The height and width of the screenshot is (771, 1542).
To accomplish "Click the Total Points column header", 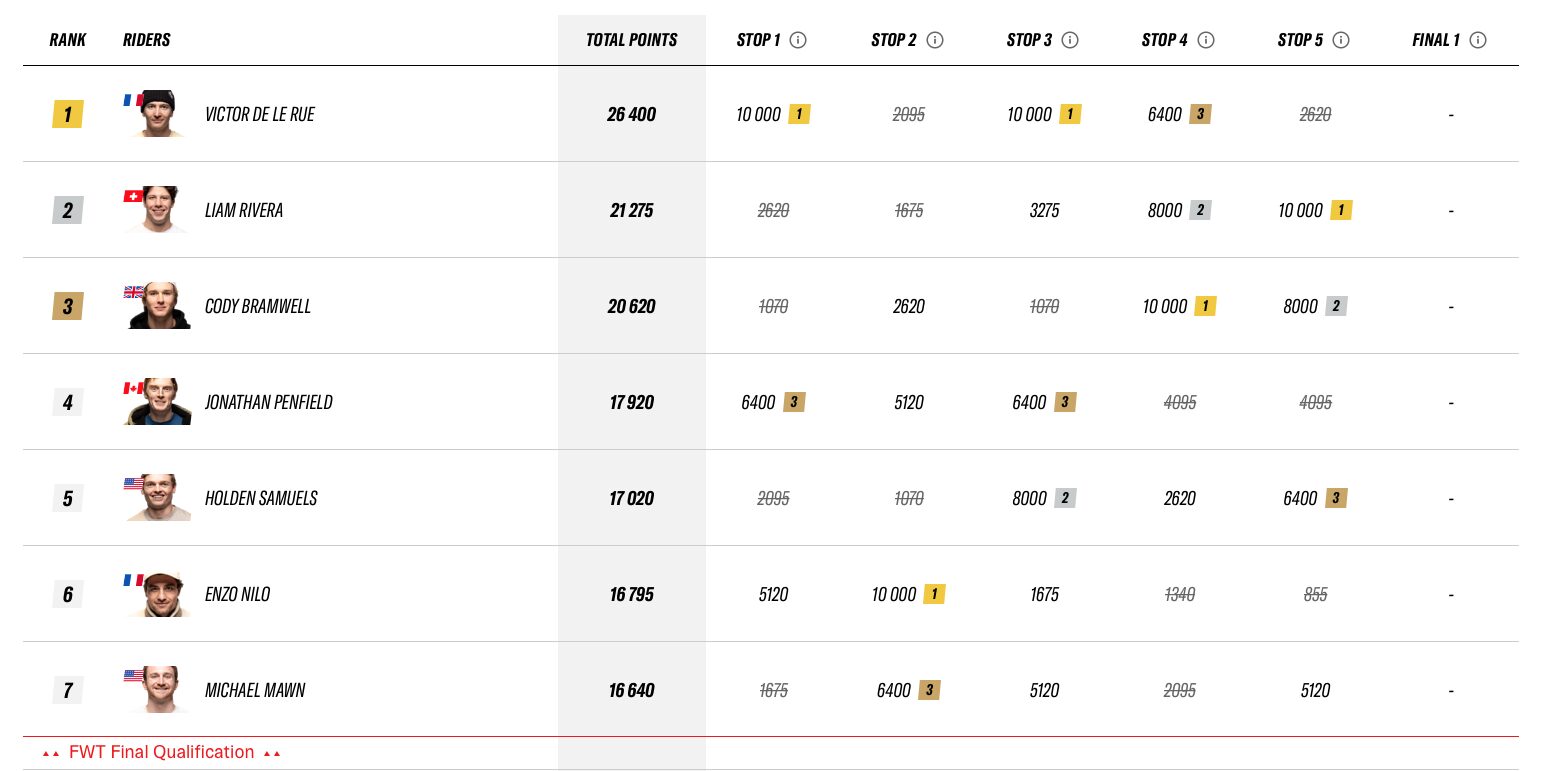I will pos(631,40).
